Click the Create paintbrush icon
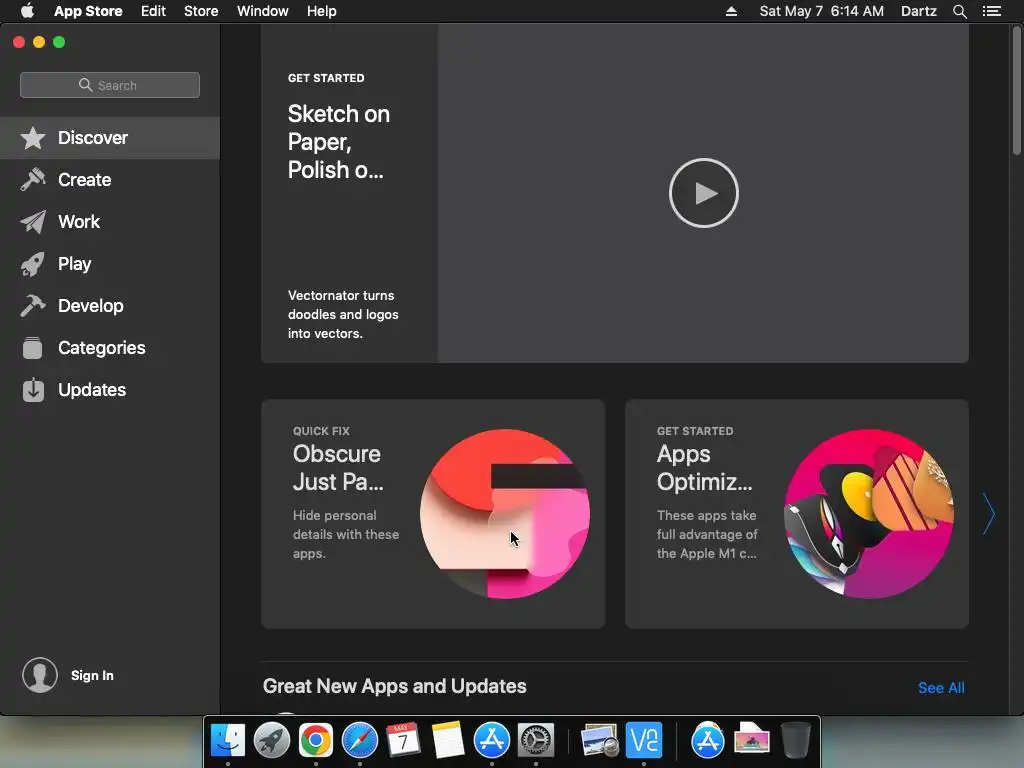This screenshot has height=768, width=1024. coord(33,180)
